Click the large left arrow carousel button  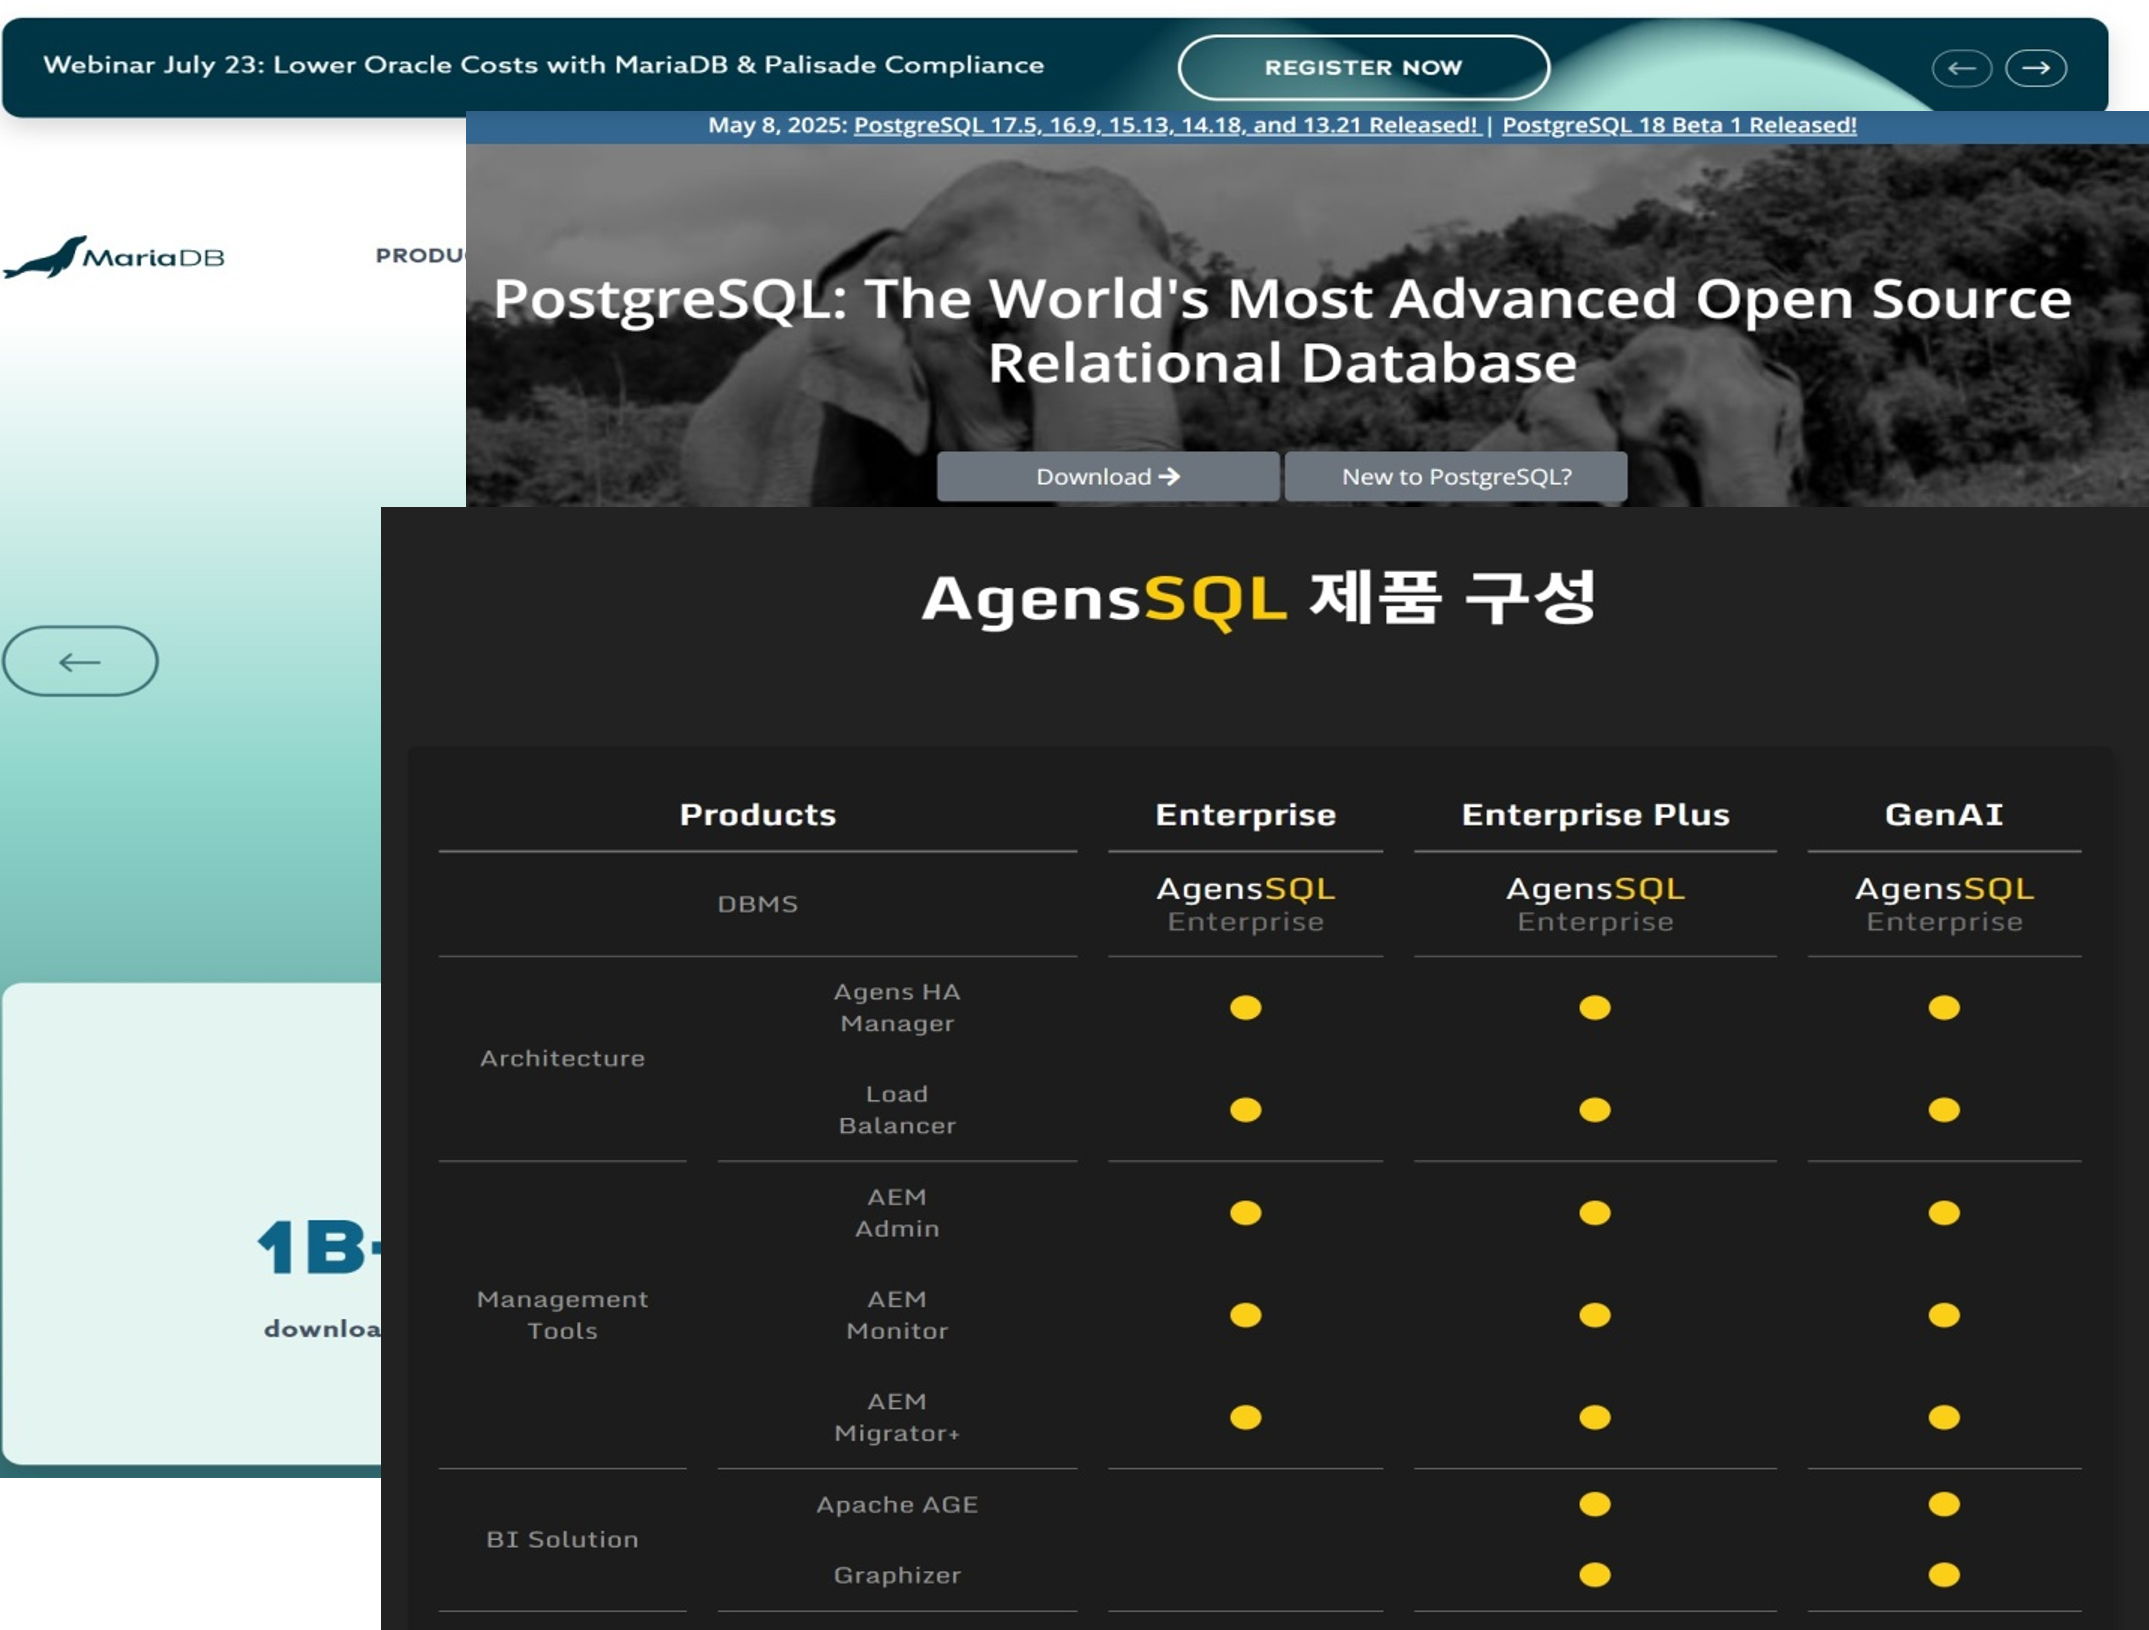80,661
